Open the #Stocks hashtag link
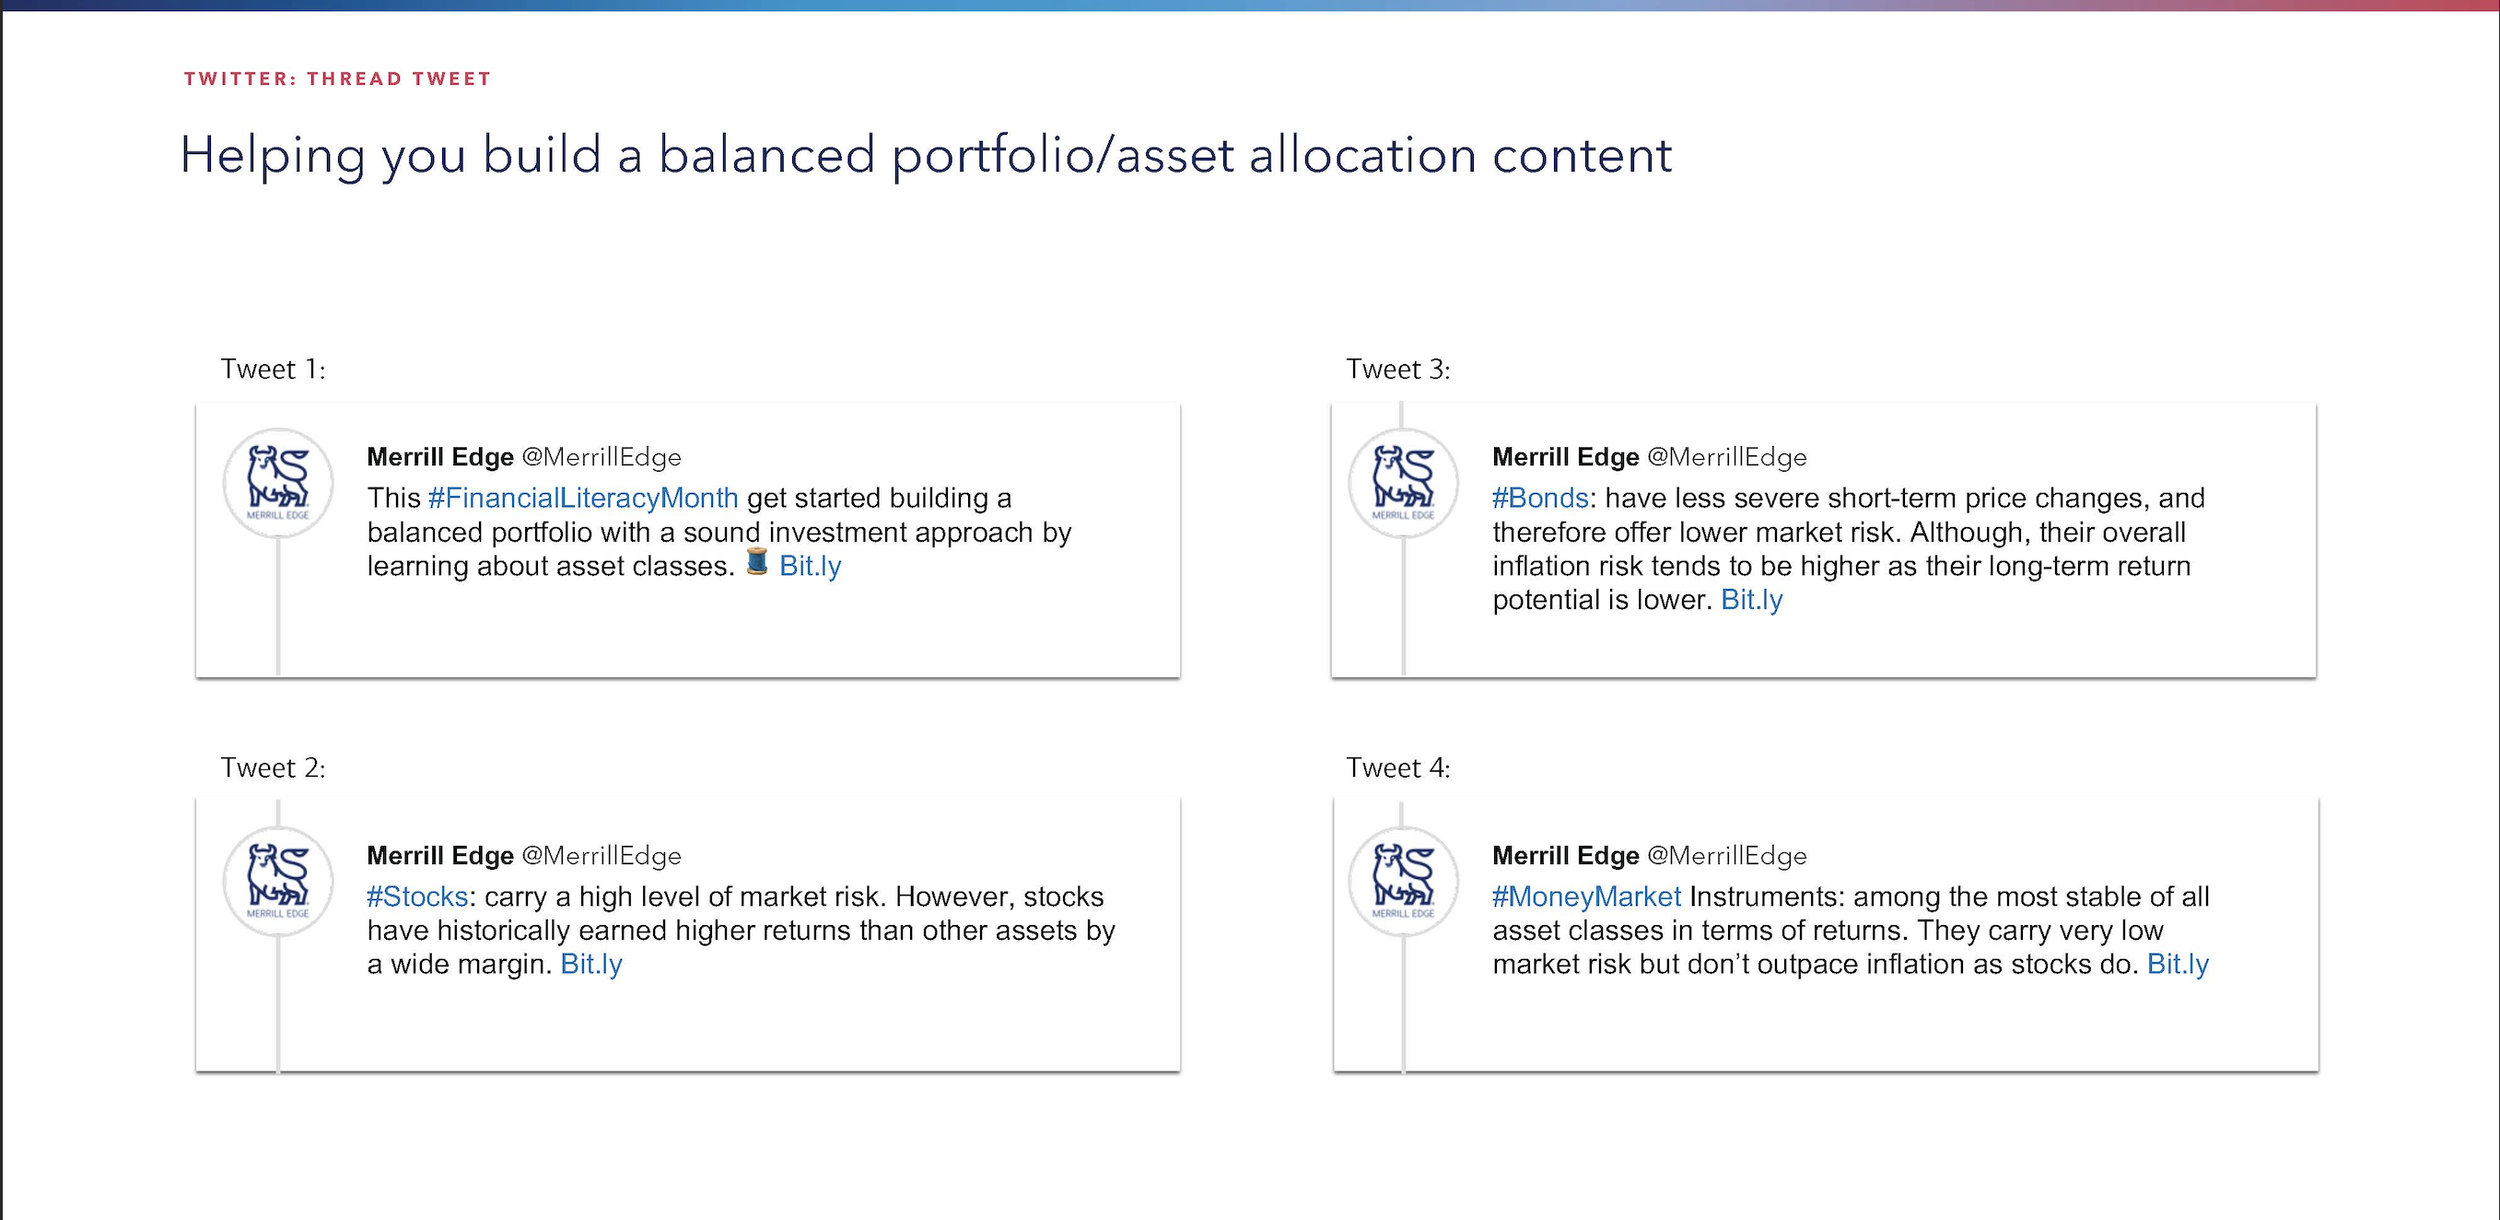This screenshot has width=2500, height=1220. (x=417, y=896)
